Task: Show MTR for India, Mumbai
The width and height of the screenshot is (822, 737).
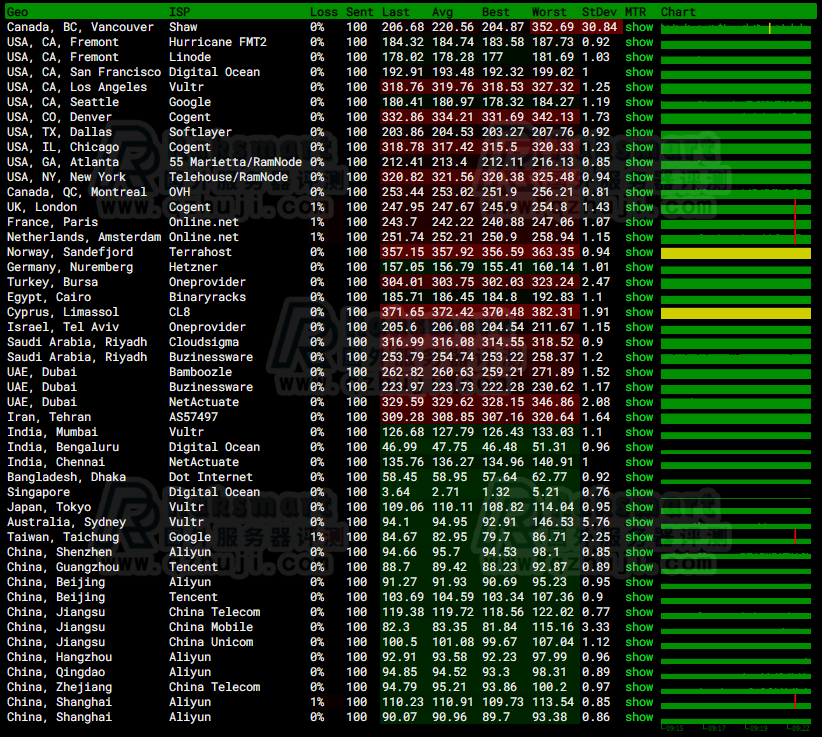Action: coord(639,432)
